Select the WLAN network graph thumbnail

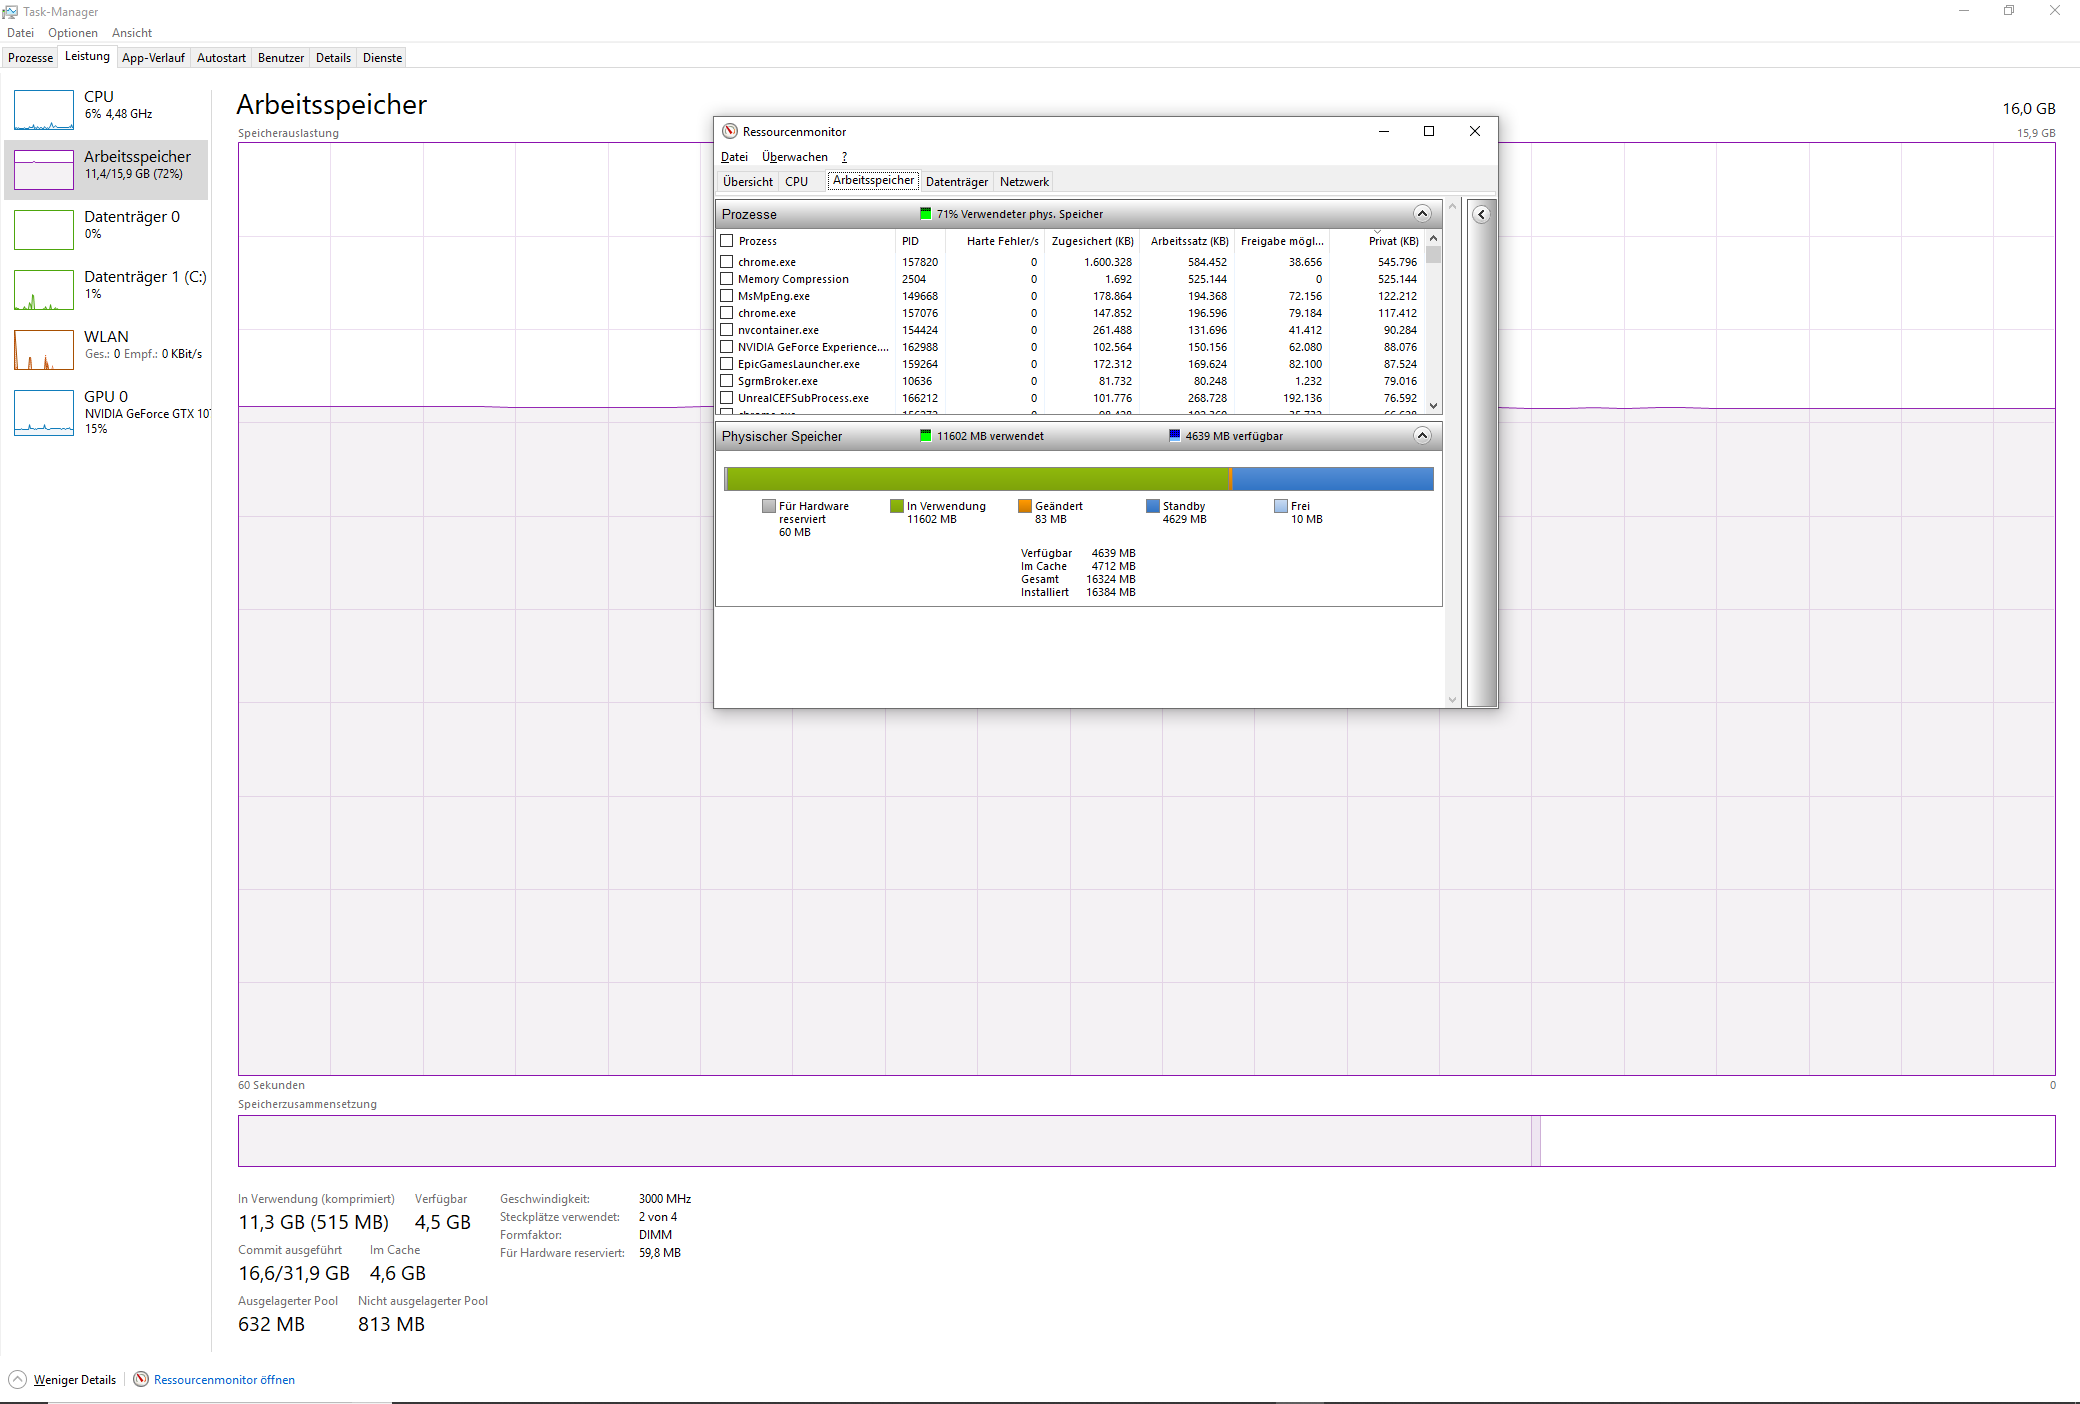coord(44,349)
